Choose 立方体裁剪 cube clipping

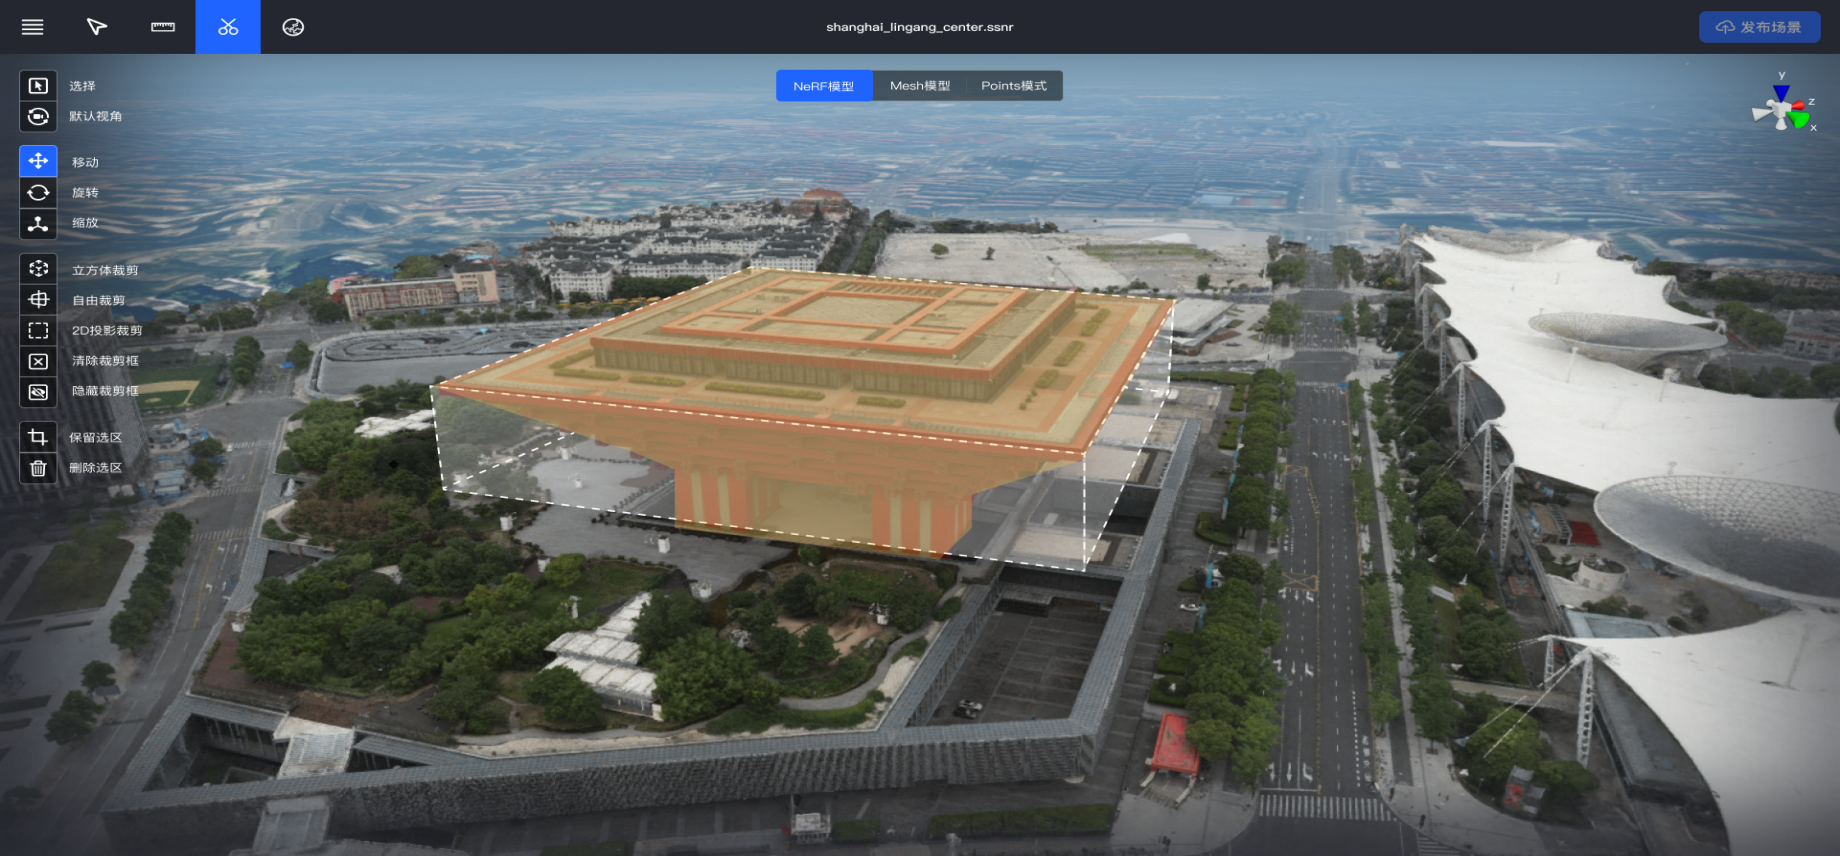(x=38, y=269)
